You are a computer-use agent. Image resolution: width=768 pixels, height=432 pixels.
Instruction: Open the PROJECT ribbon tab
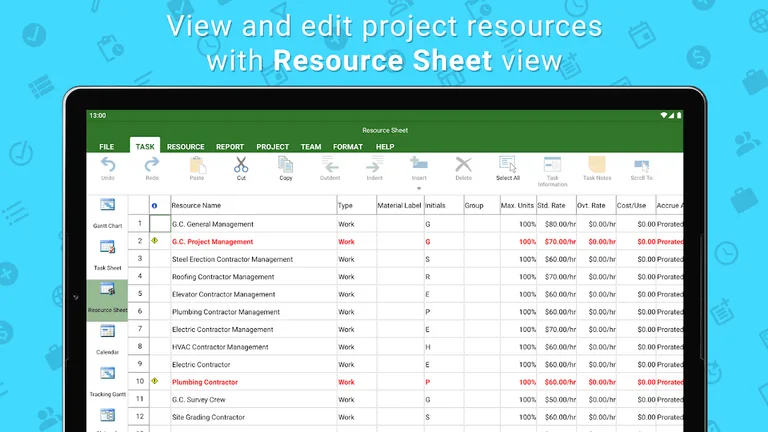pyautogui.click(x=272, y=146)
